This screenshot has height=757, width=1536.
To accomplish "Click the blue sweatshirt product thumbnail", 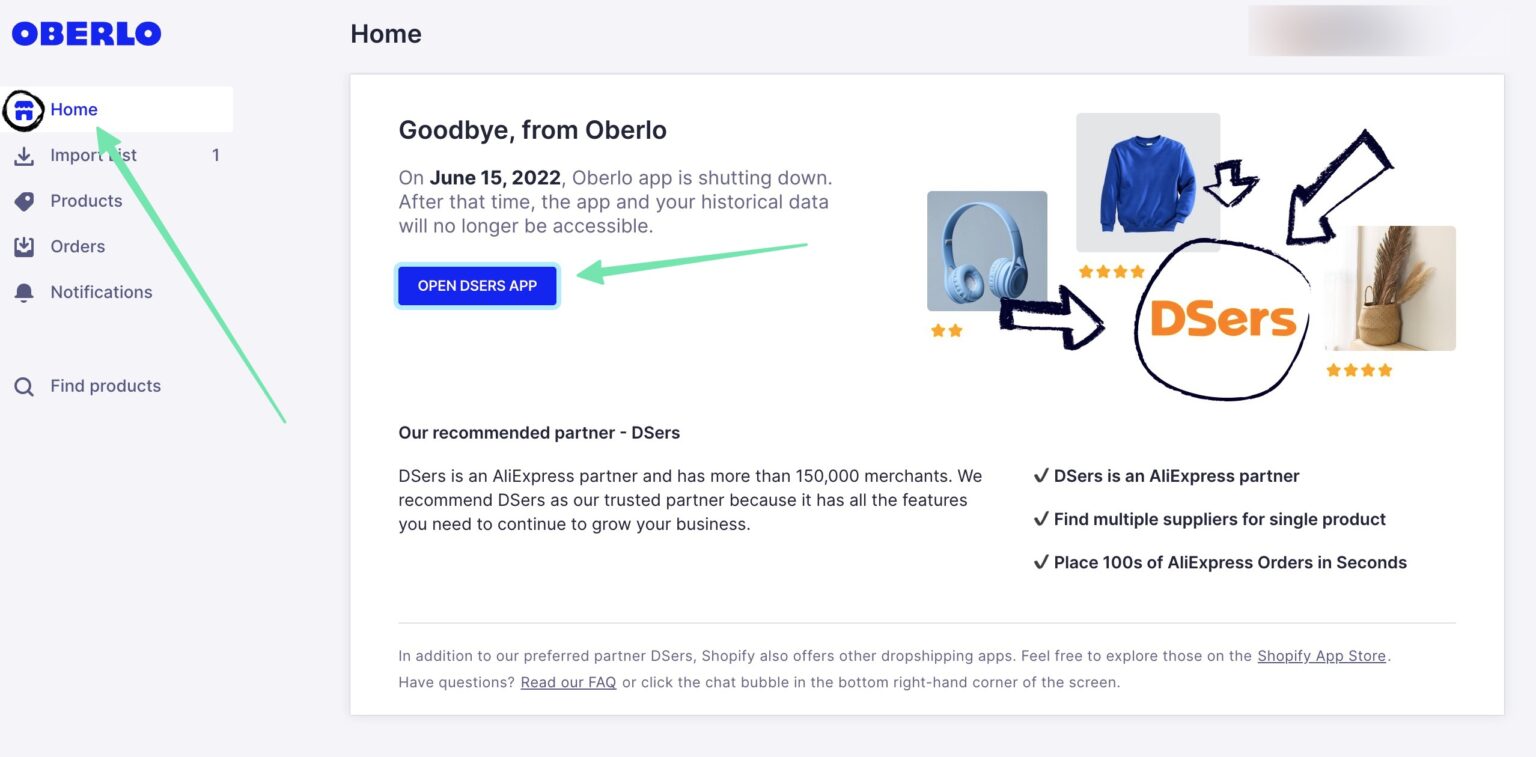I will point(1147,182).
